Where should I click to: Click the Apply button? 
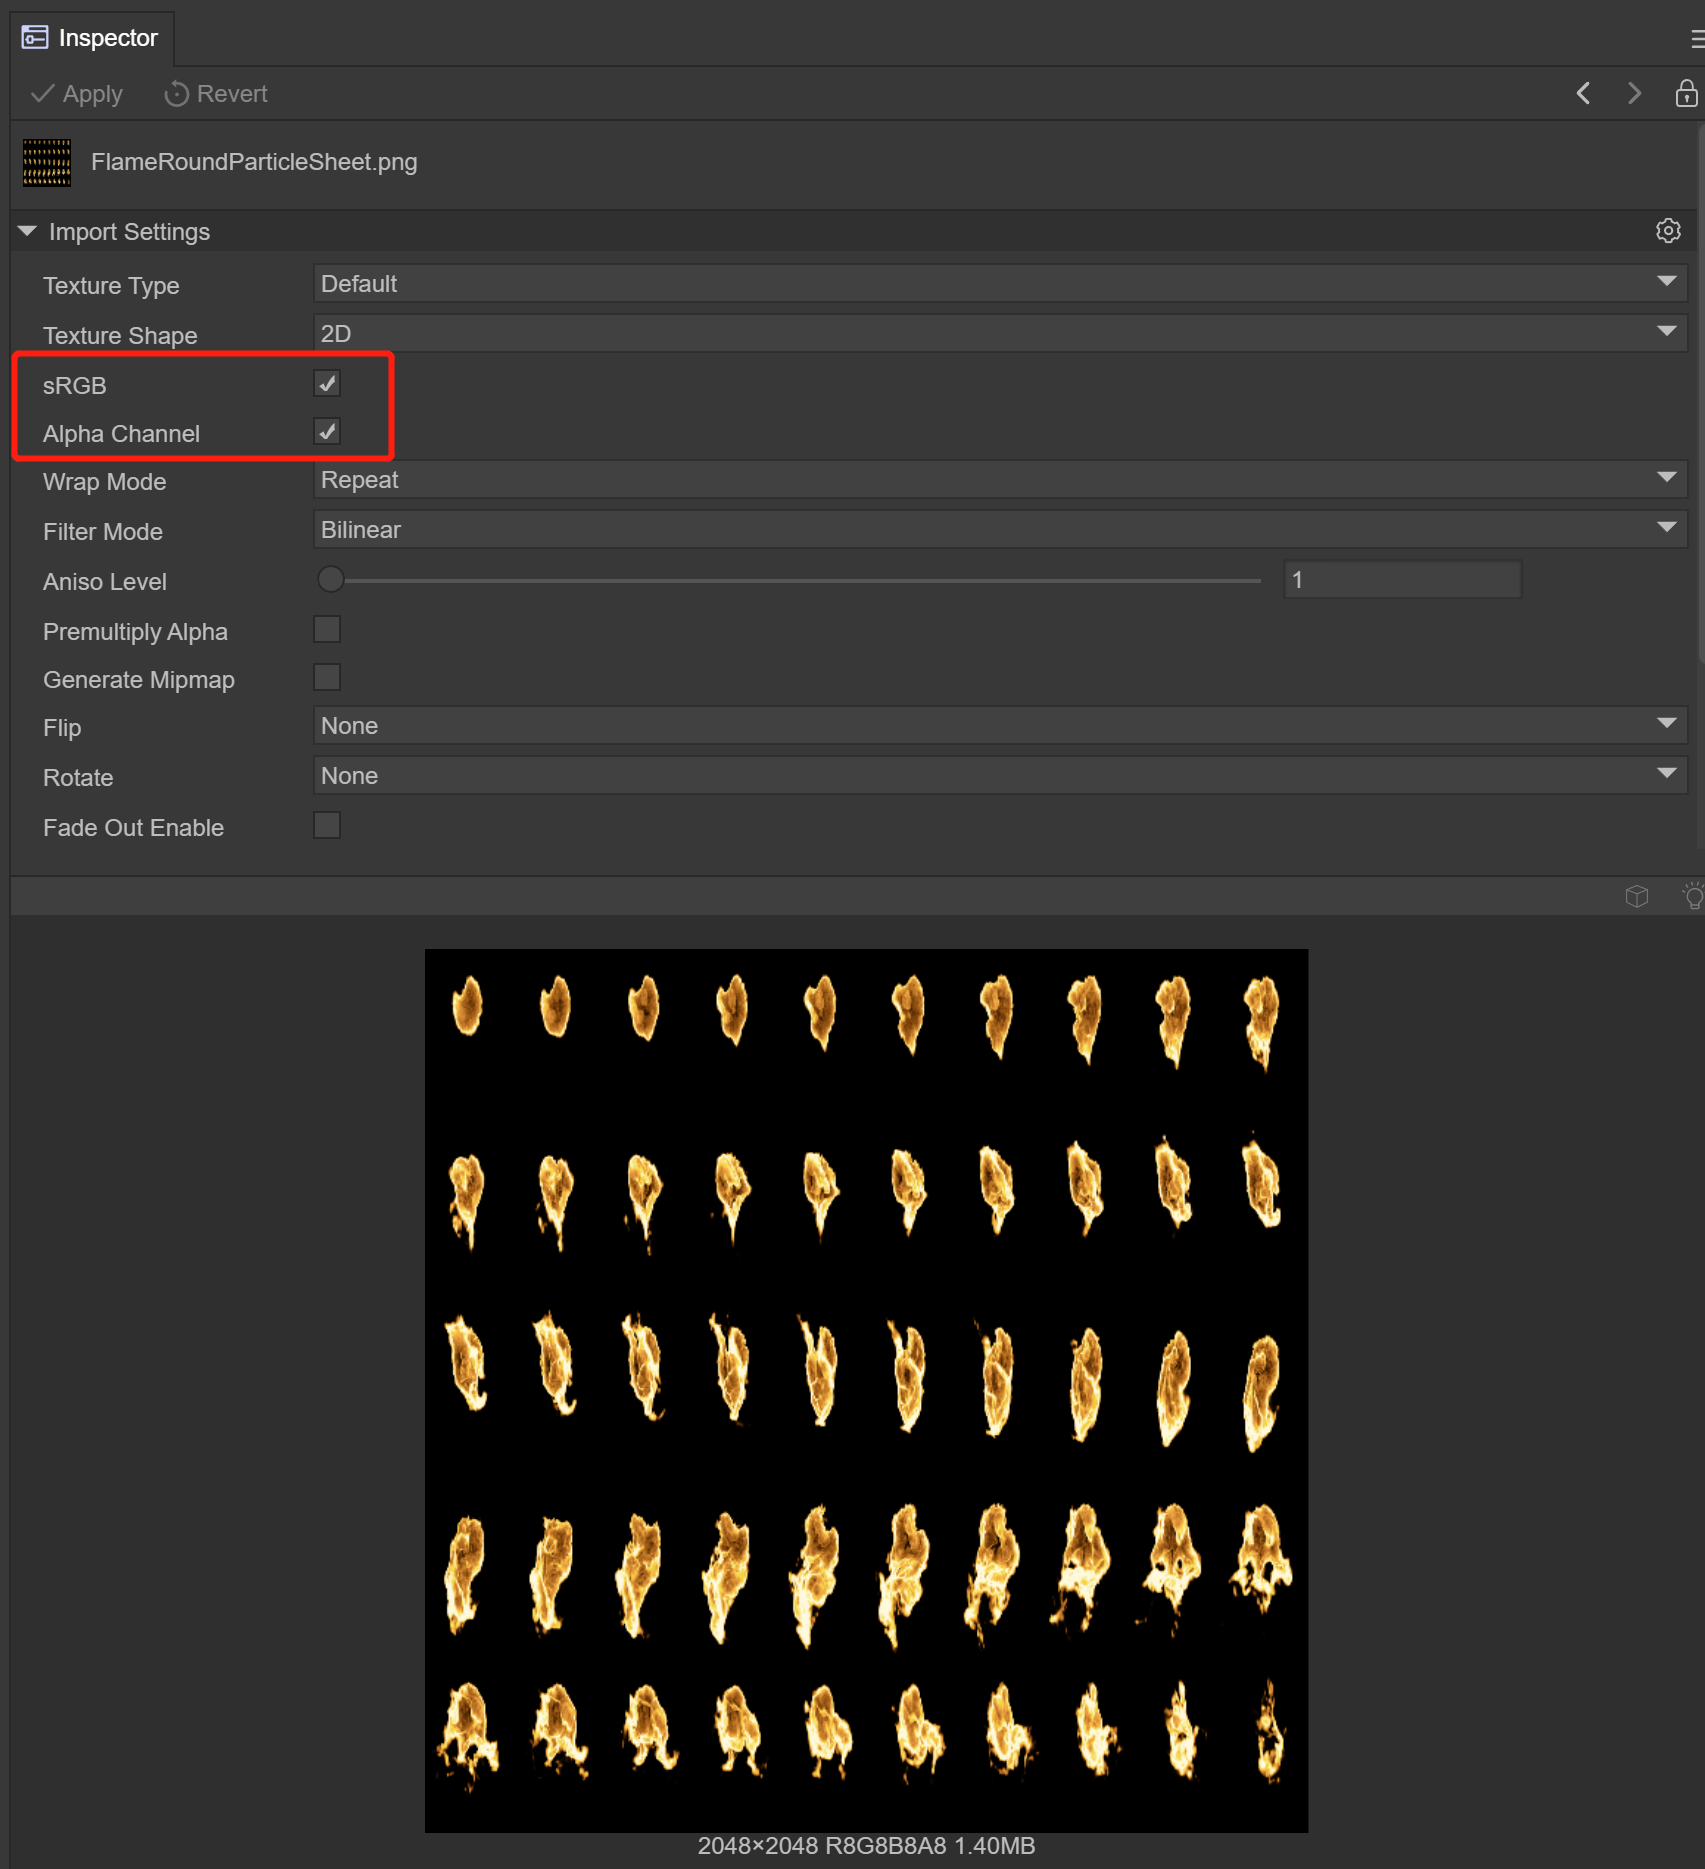pos(77,94)
